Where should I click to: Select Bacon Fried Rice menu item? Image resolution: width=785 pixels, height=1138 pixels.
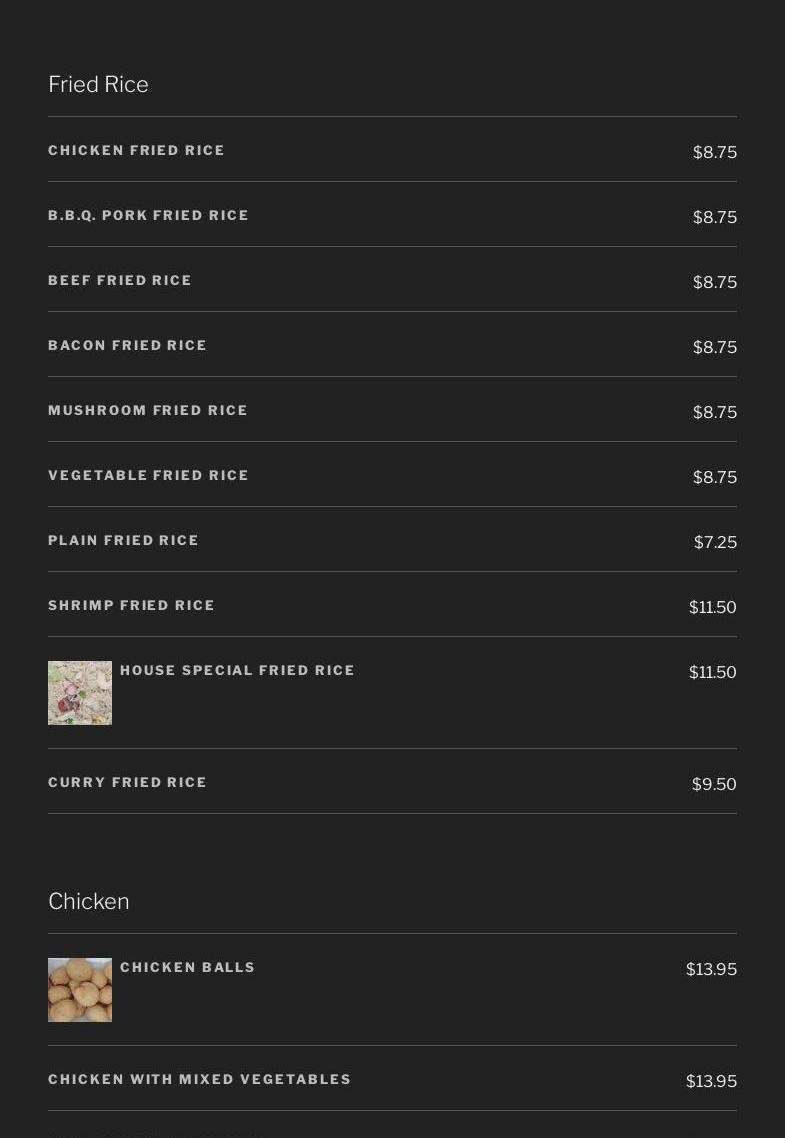127,346
